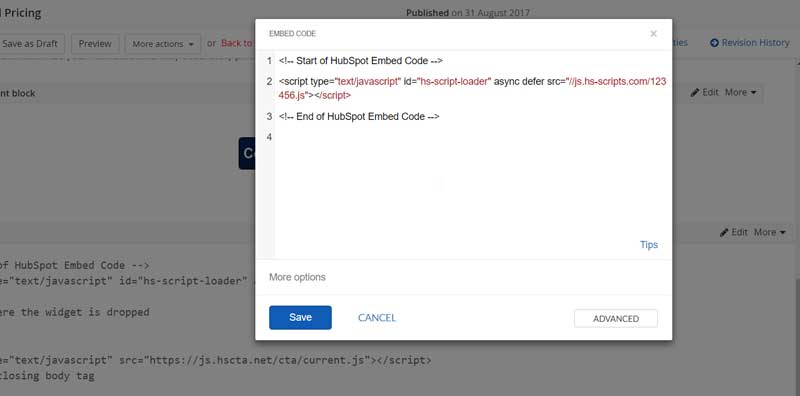Save the embed code
800x396 pixels.
click(300, 317)
